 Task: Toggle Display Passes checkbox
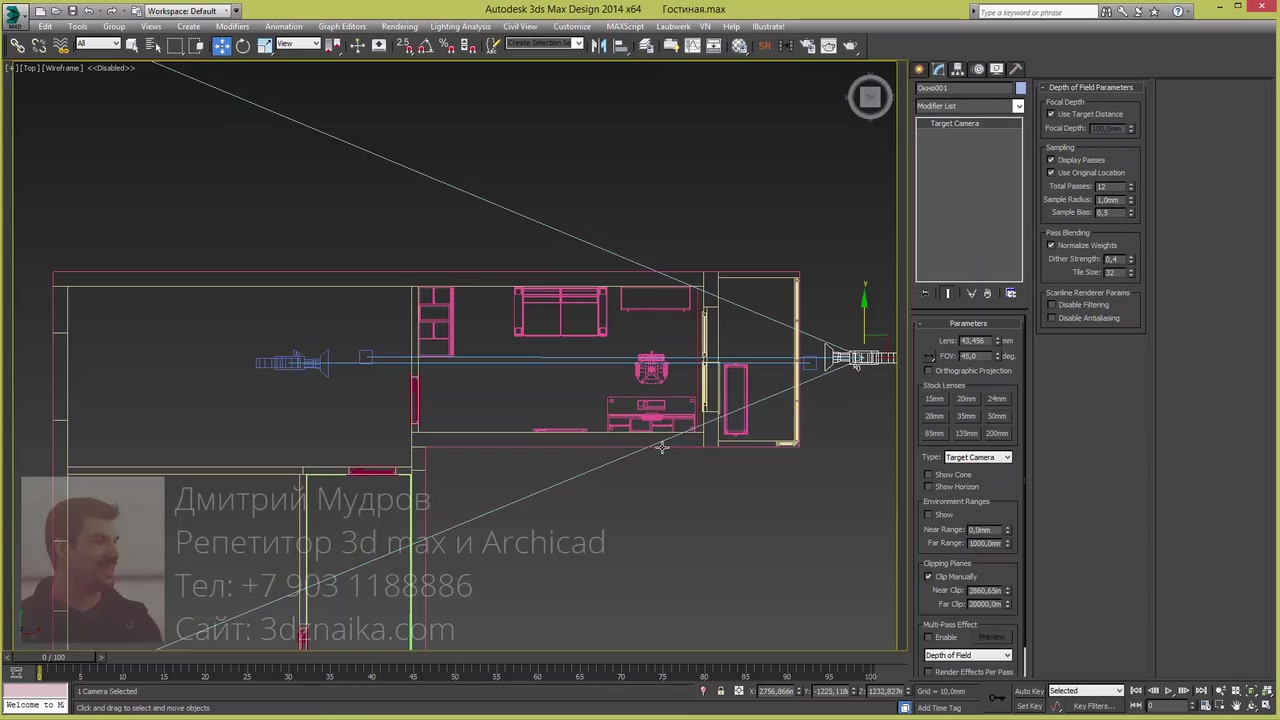1051,160
